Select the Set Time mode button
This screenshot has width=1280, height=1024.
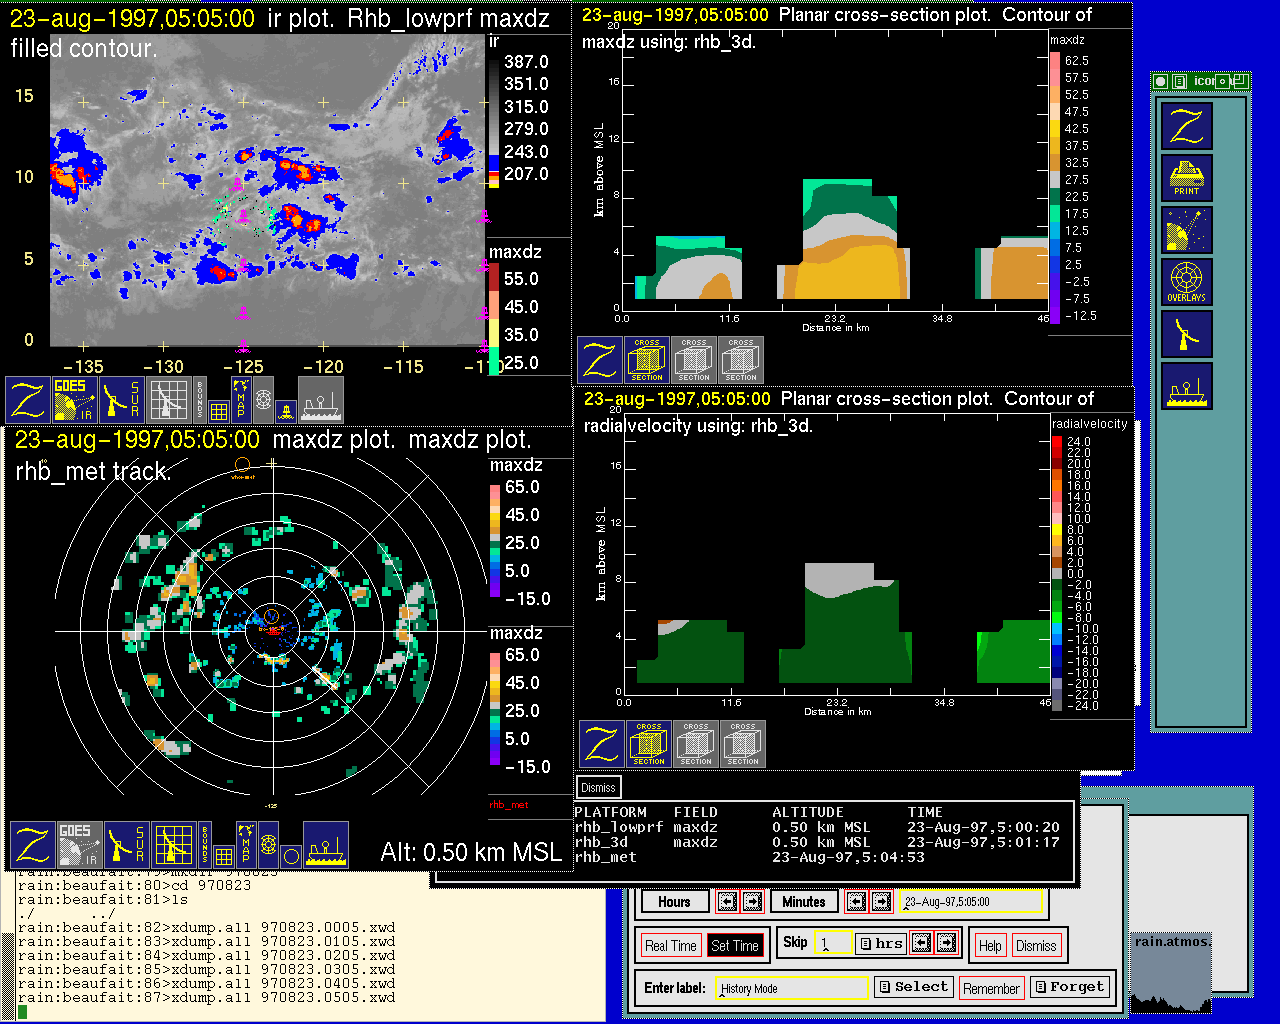coord(734,945)
